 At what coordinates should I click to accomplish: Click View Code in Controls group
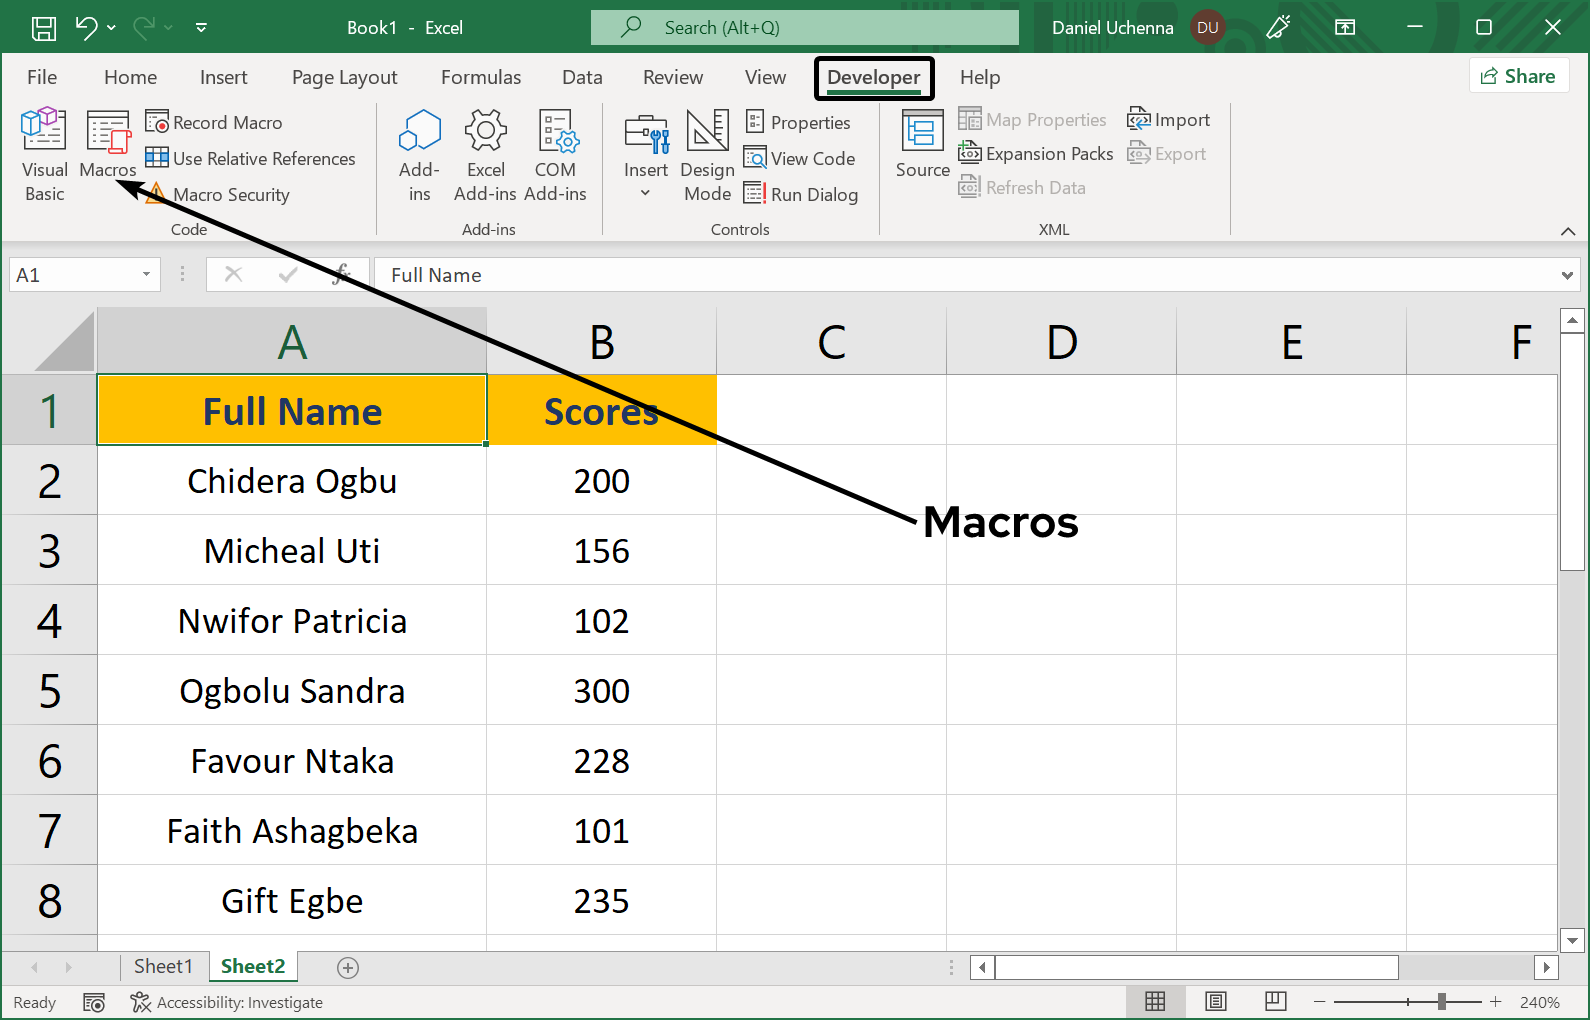point(800,159)
